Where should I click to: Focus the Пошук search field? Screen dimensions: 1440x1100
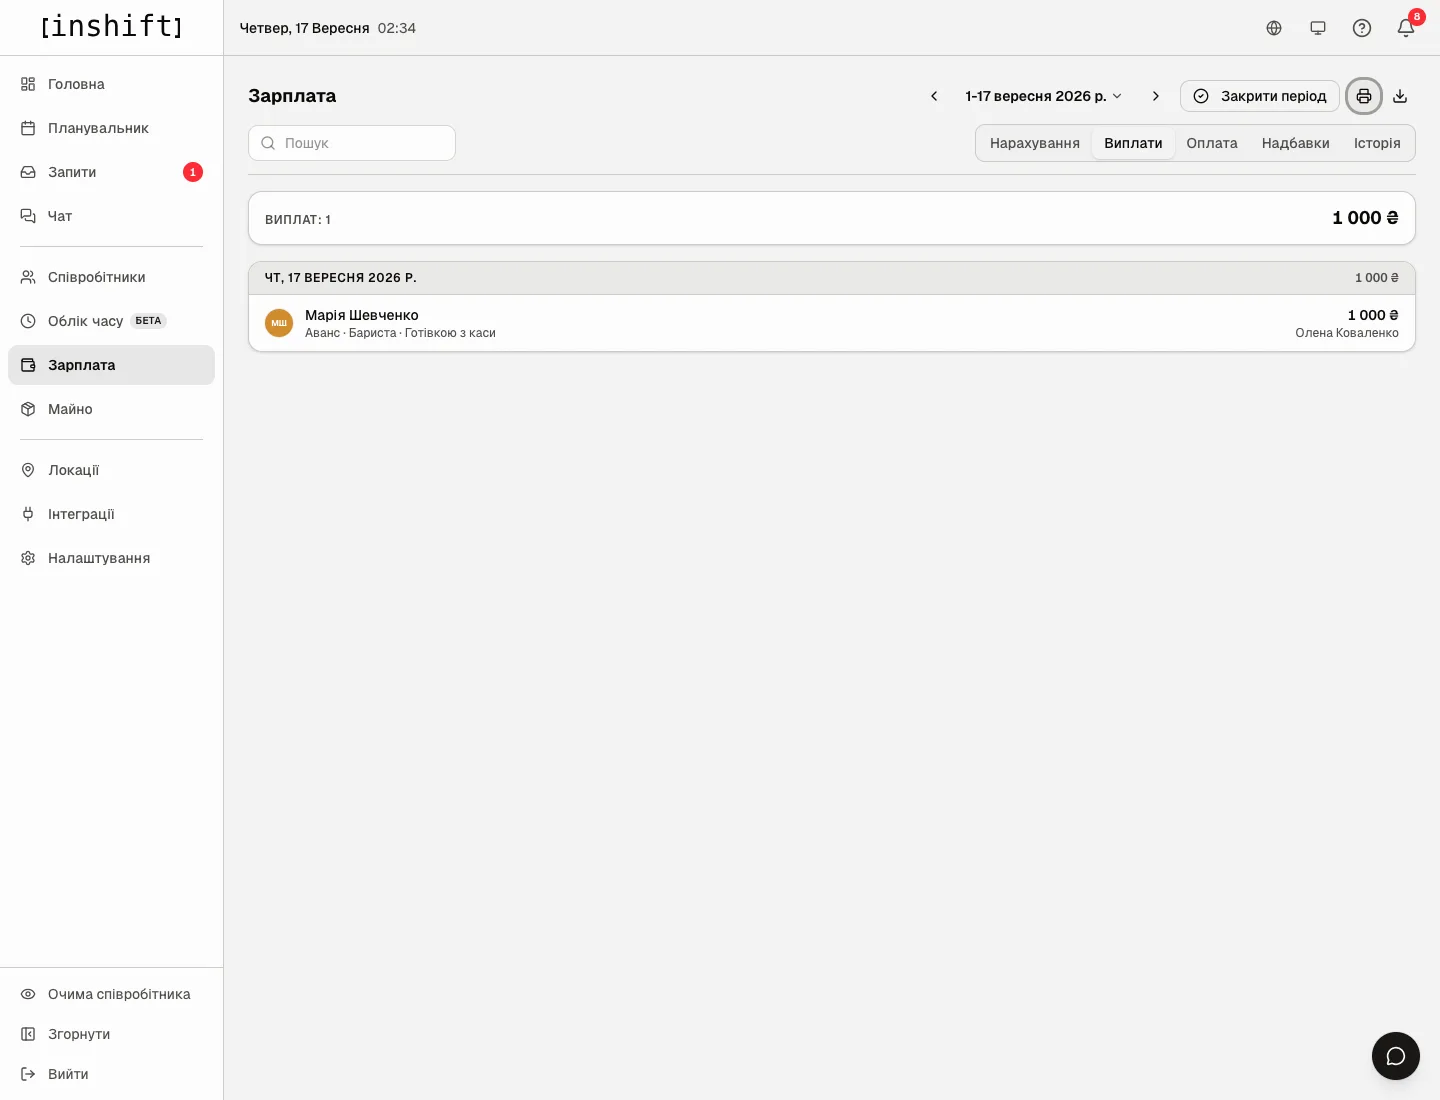tap(352, 143)
